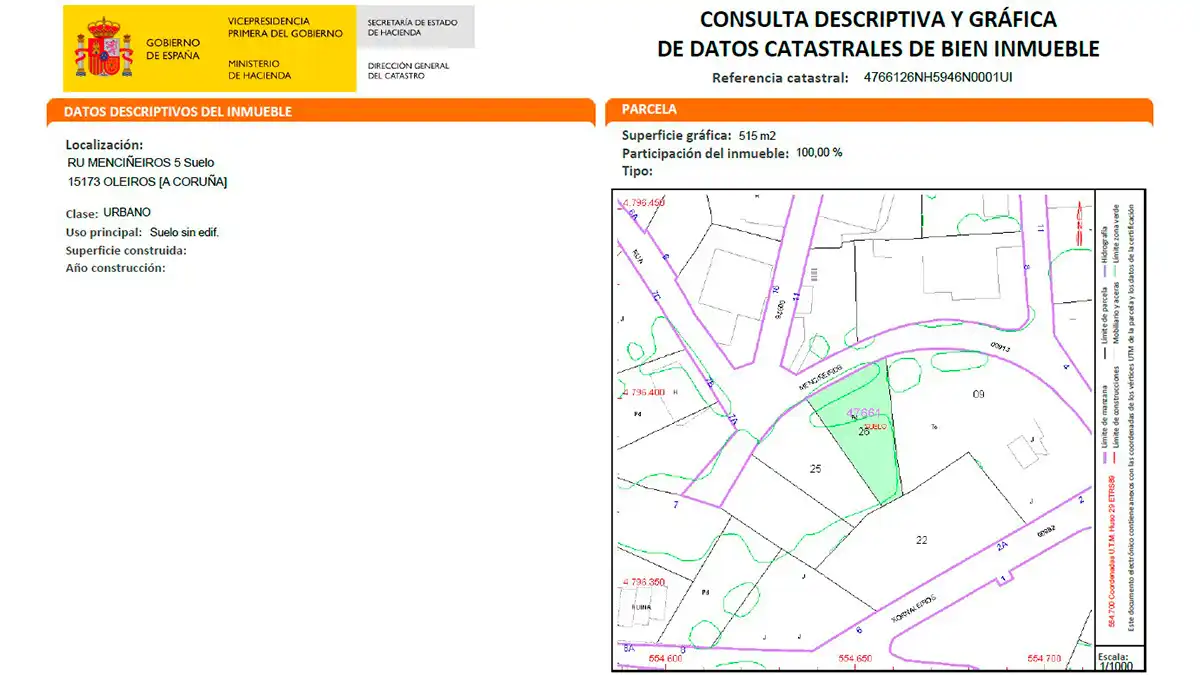Image resolution: width=1200 pixels, height=675 pixels.
Task: Click the 'Tipo:' label
Action: (637, 171)
